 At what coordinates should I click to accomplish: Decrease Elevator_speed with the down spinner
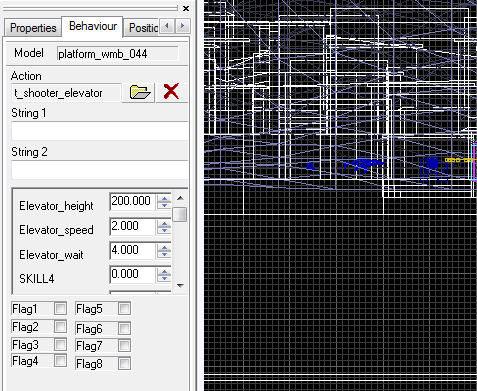164,230
